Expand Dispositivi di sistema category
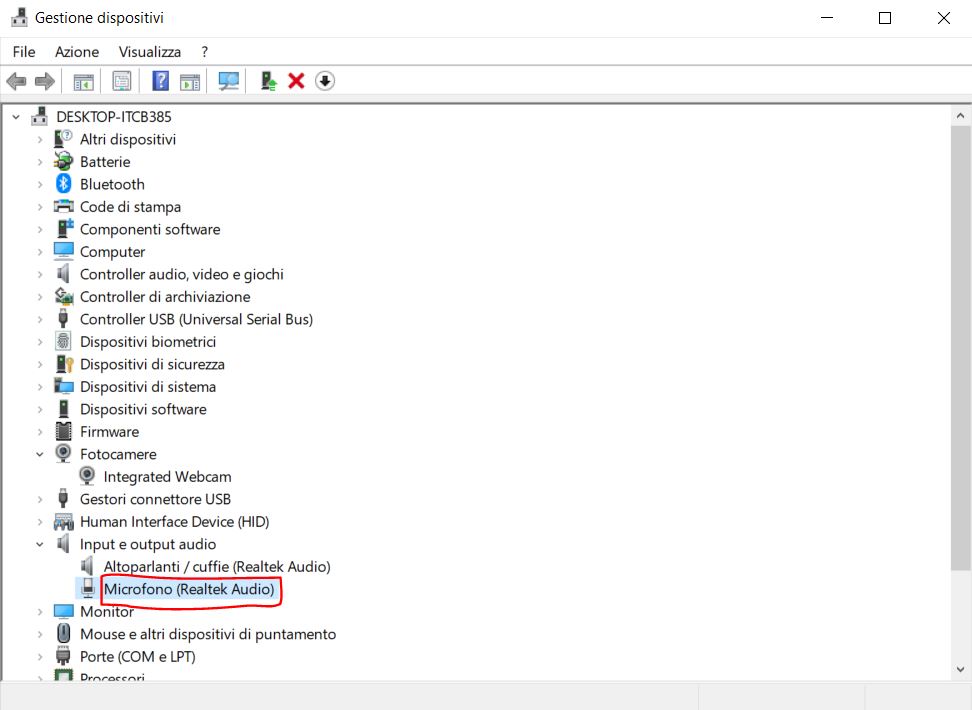The image size is (972, 710). click(40, 386)
